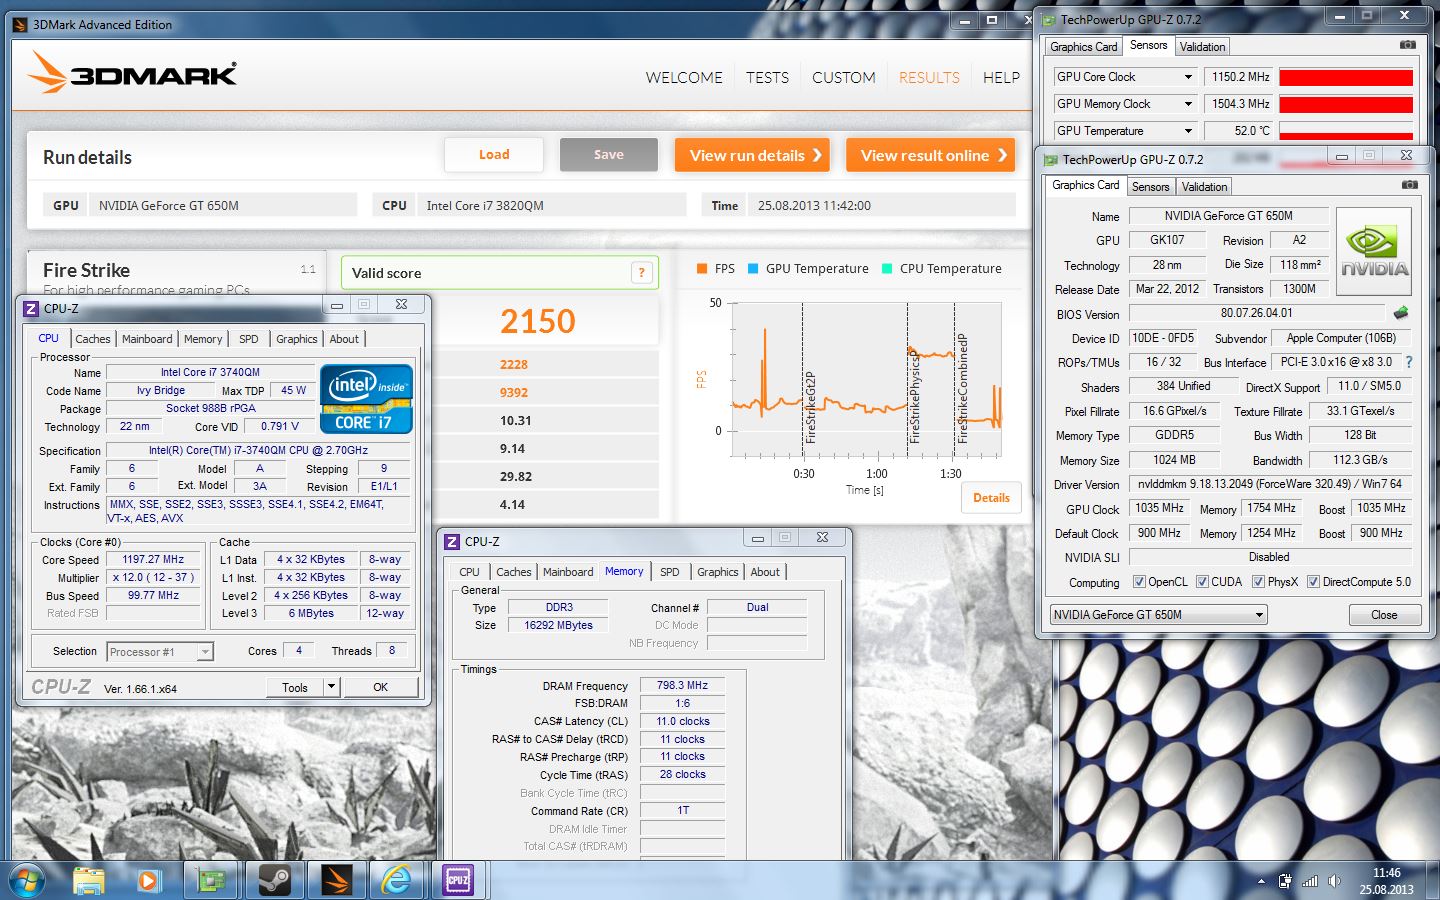Click the Details button under the chart
Image resolution: width=1440 pixels, height=900 pixels.
(x=991, y=498)
